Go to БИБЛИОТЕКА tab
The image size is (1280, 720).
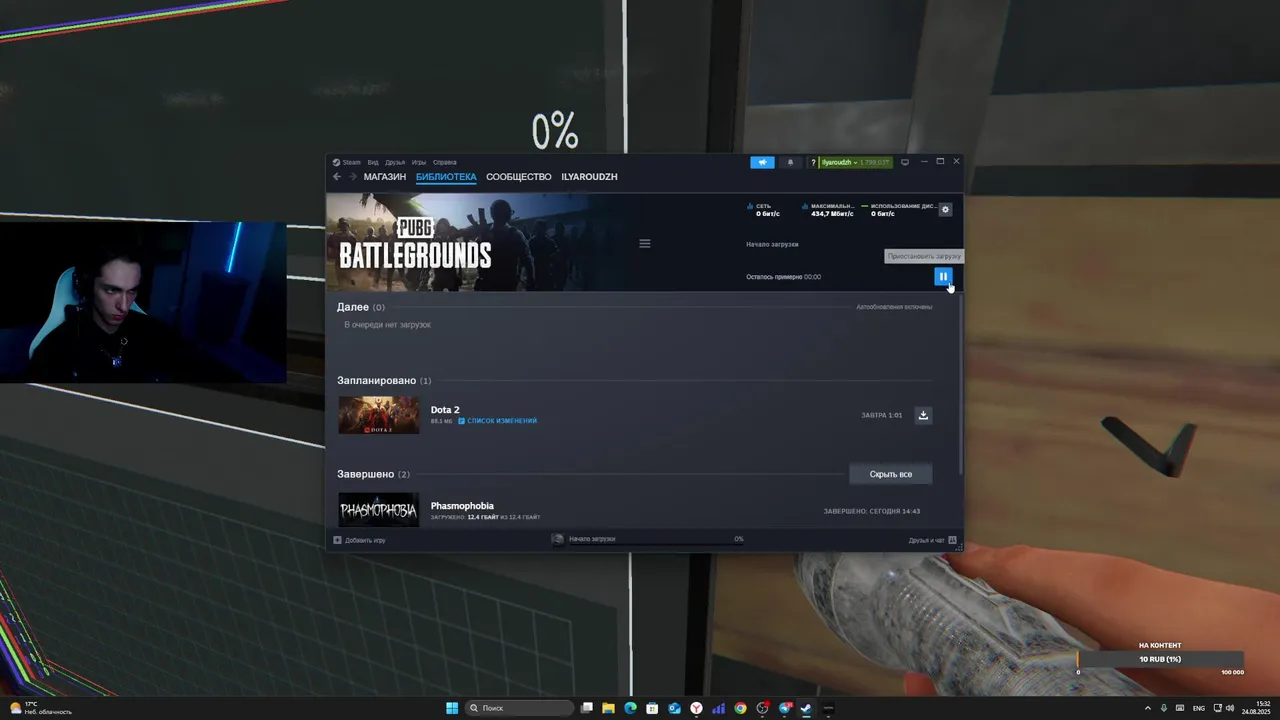pos(446,177)
